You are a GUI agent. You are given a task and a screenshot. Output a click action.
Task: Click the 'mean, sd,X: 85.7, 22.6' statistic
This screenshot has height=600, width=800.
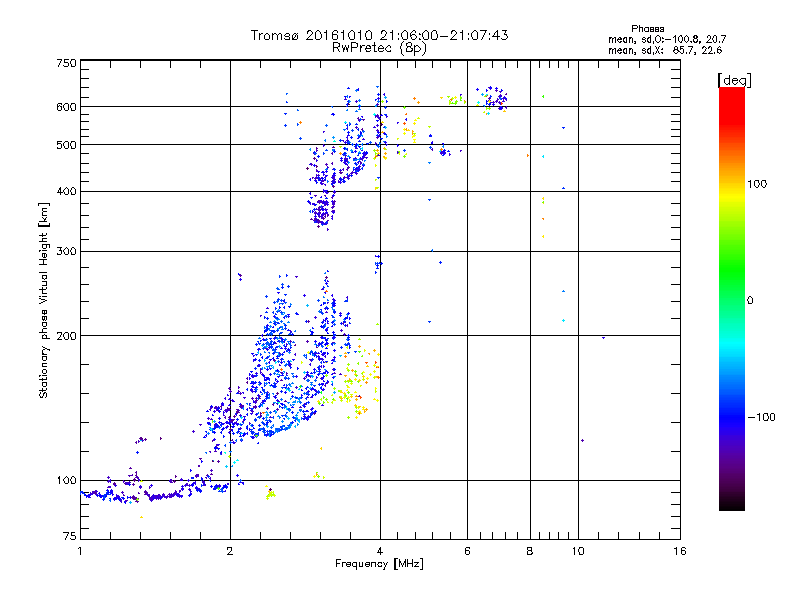pyautogui.click(x=665, y=50)
